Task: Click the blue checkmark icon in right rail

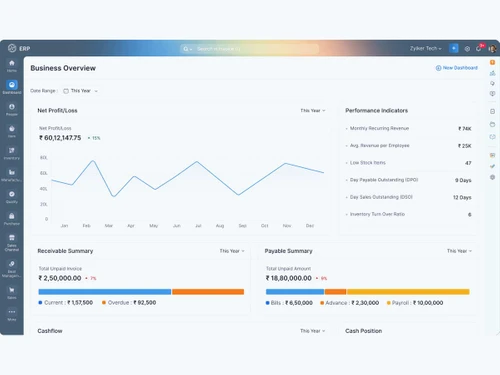Action: click(x=492, y=166)
